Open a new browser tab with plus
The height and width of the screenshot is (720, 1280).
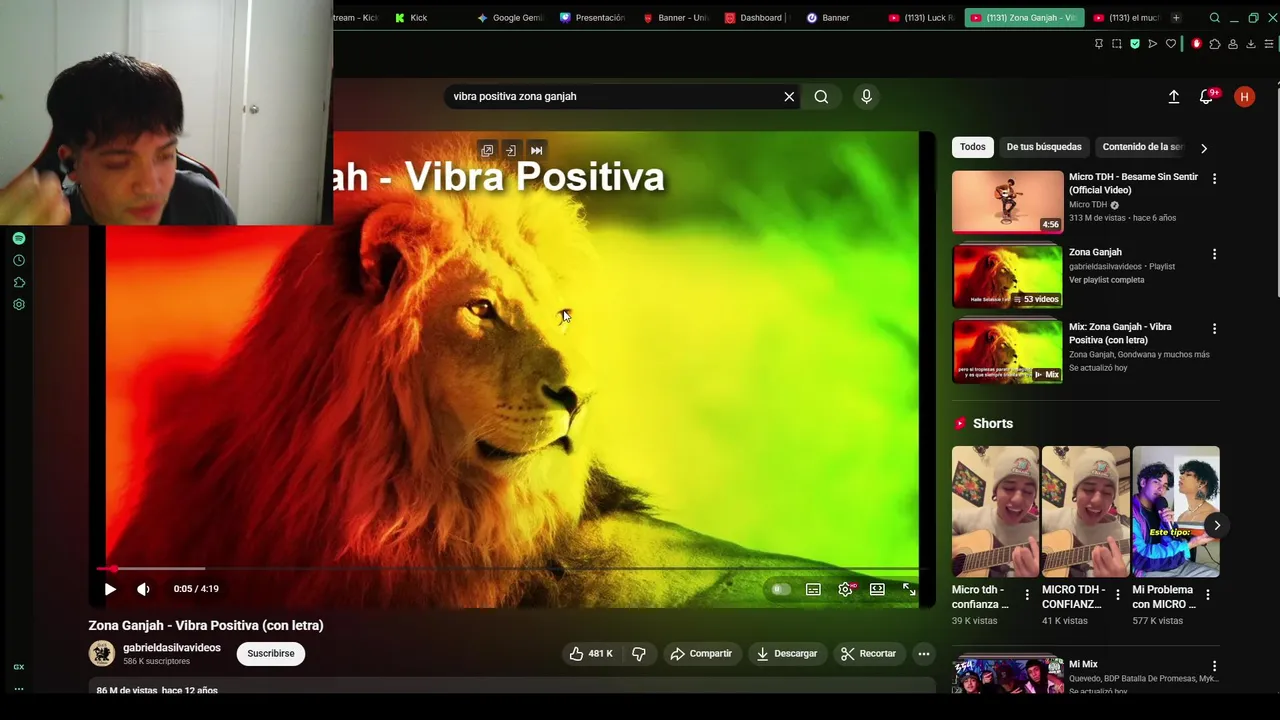pos(1176,18)
